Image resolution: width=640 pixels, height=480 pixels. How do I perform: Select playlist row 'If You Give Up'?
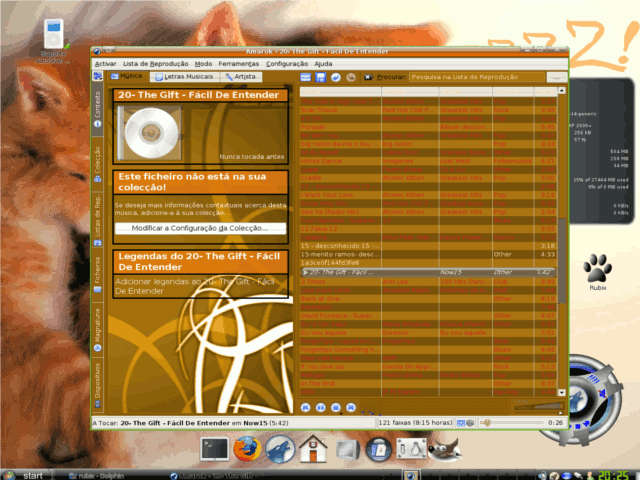[x=428, y=367]
